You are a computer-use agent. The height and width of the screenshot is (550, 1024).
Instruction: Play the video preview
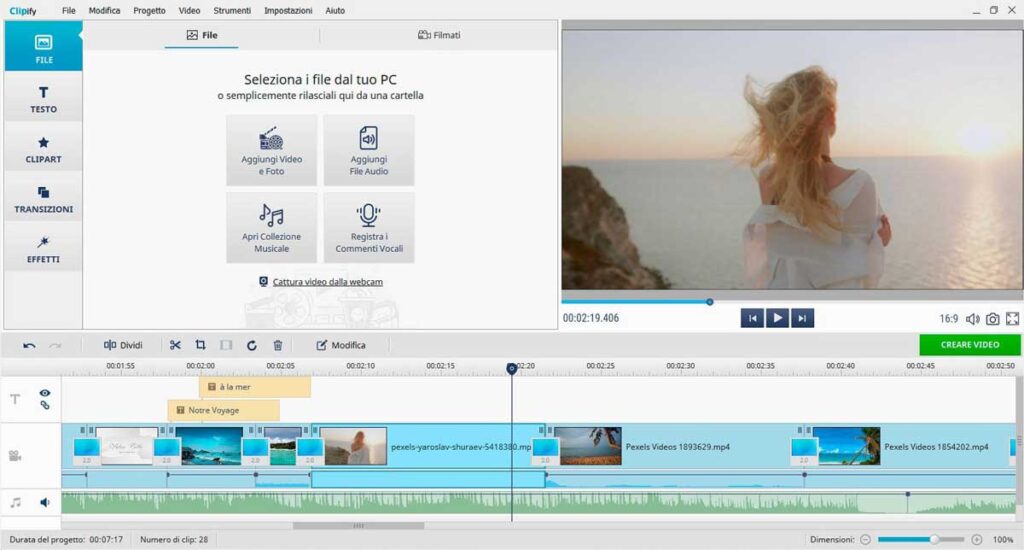click(777, 318)
